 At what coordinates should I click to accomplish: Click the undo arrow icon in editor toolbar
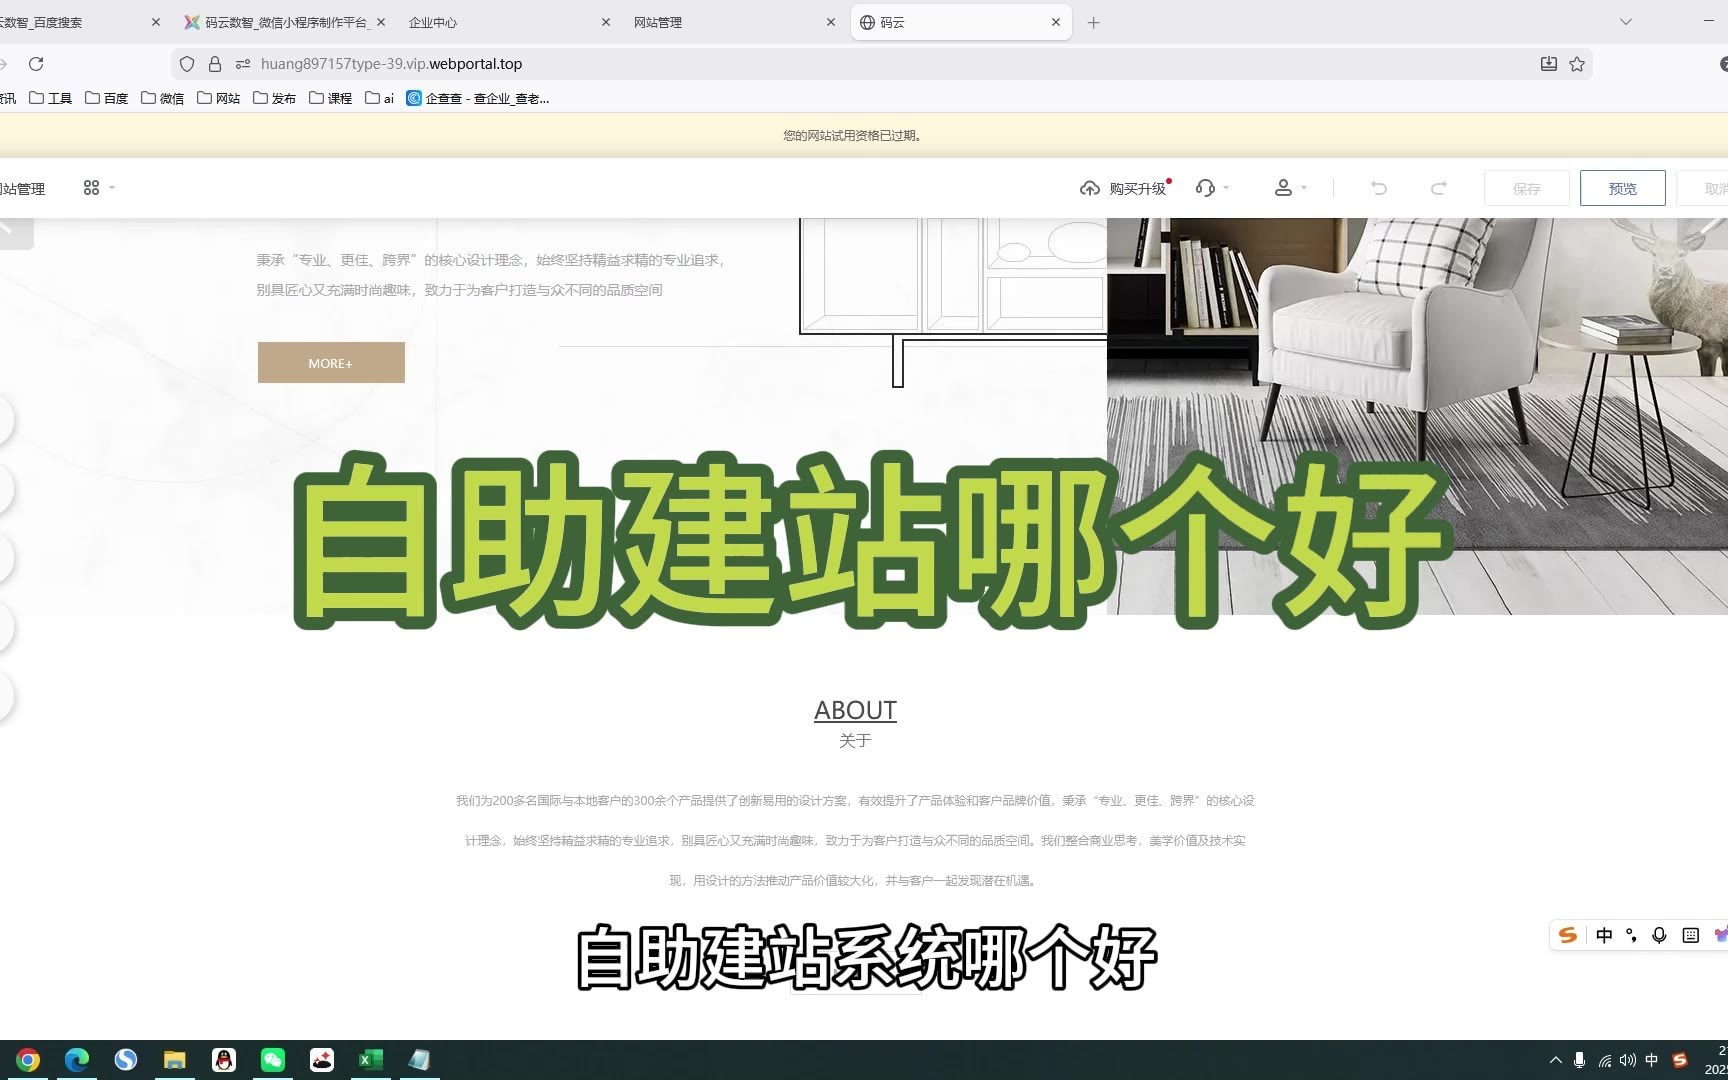[1379, 188]
